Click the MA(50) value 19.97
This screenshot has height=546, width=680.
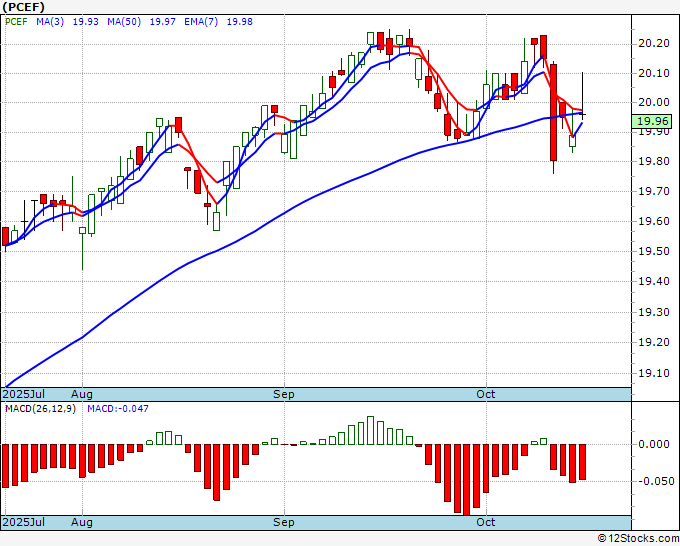163,22
